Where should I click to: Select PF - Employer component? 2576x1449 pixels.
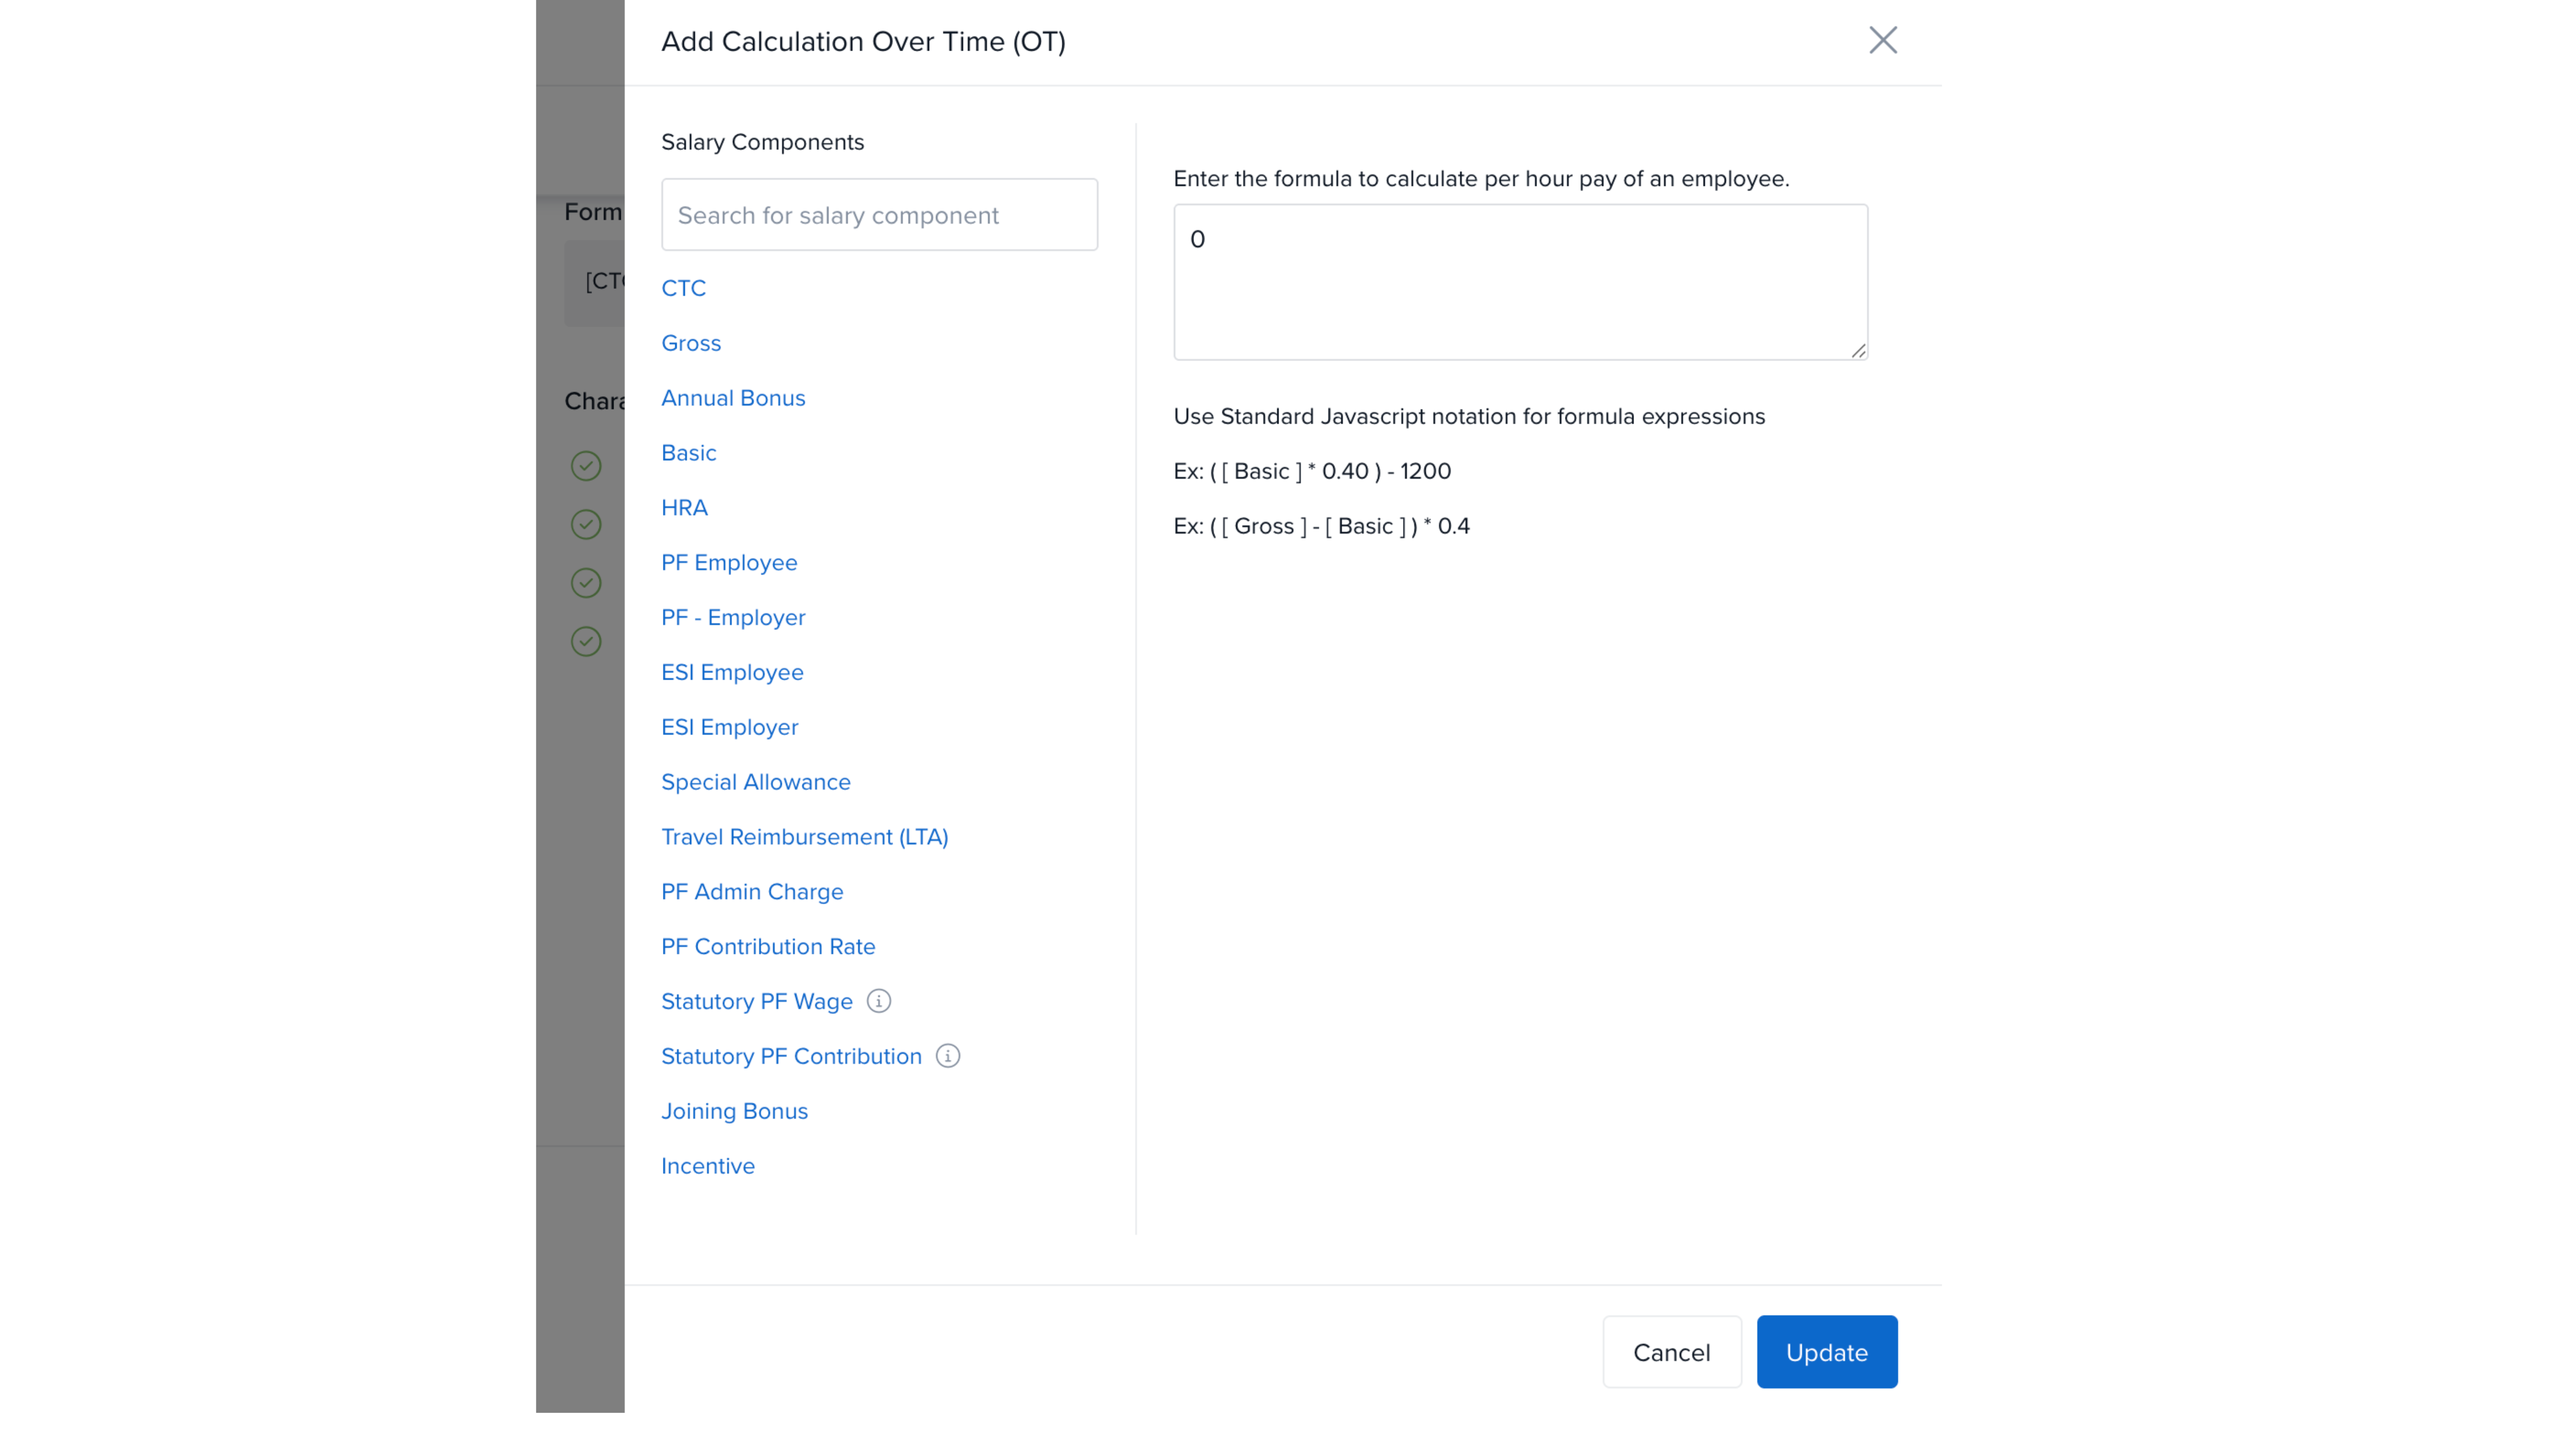click(x=732, y=618)
